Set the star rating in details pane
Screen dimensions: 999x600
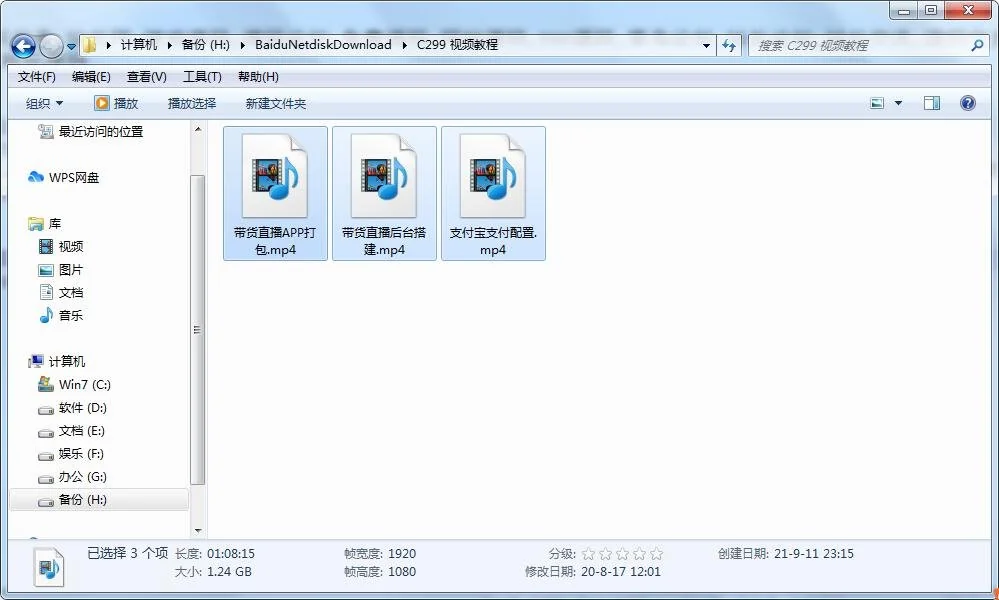[622, 554]
